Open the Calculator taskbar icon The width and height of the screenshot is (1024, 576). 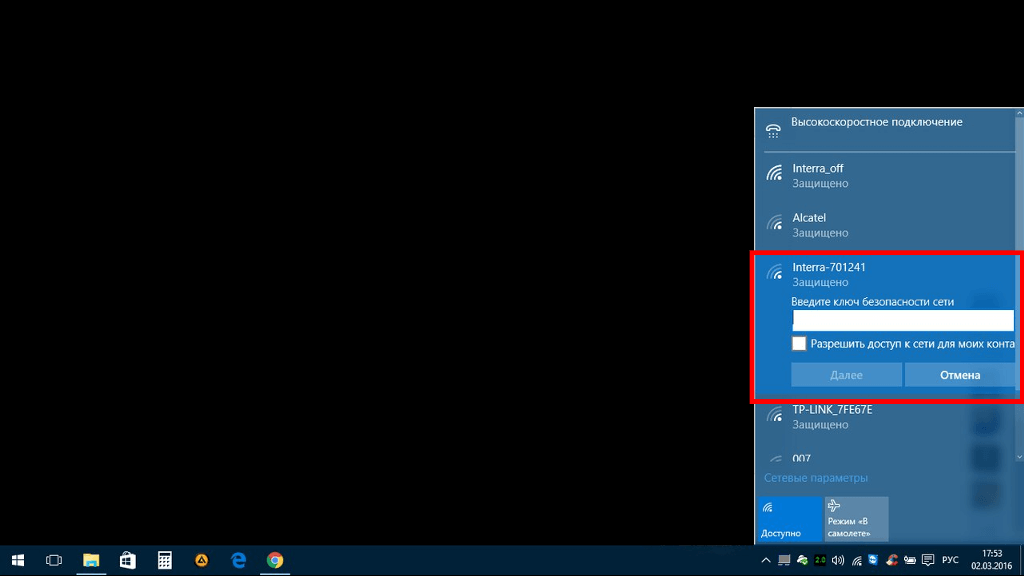165,560
